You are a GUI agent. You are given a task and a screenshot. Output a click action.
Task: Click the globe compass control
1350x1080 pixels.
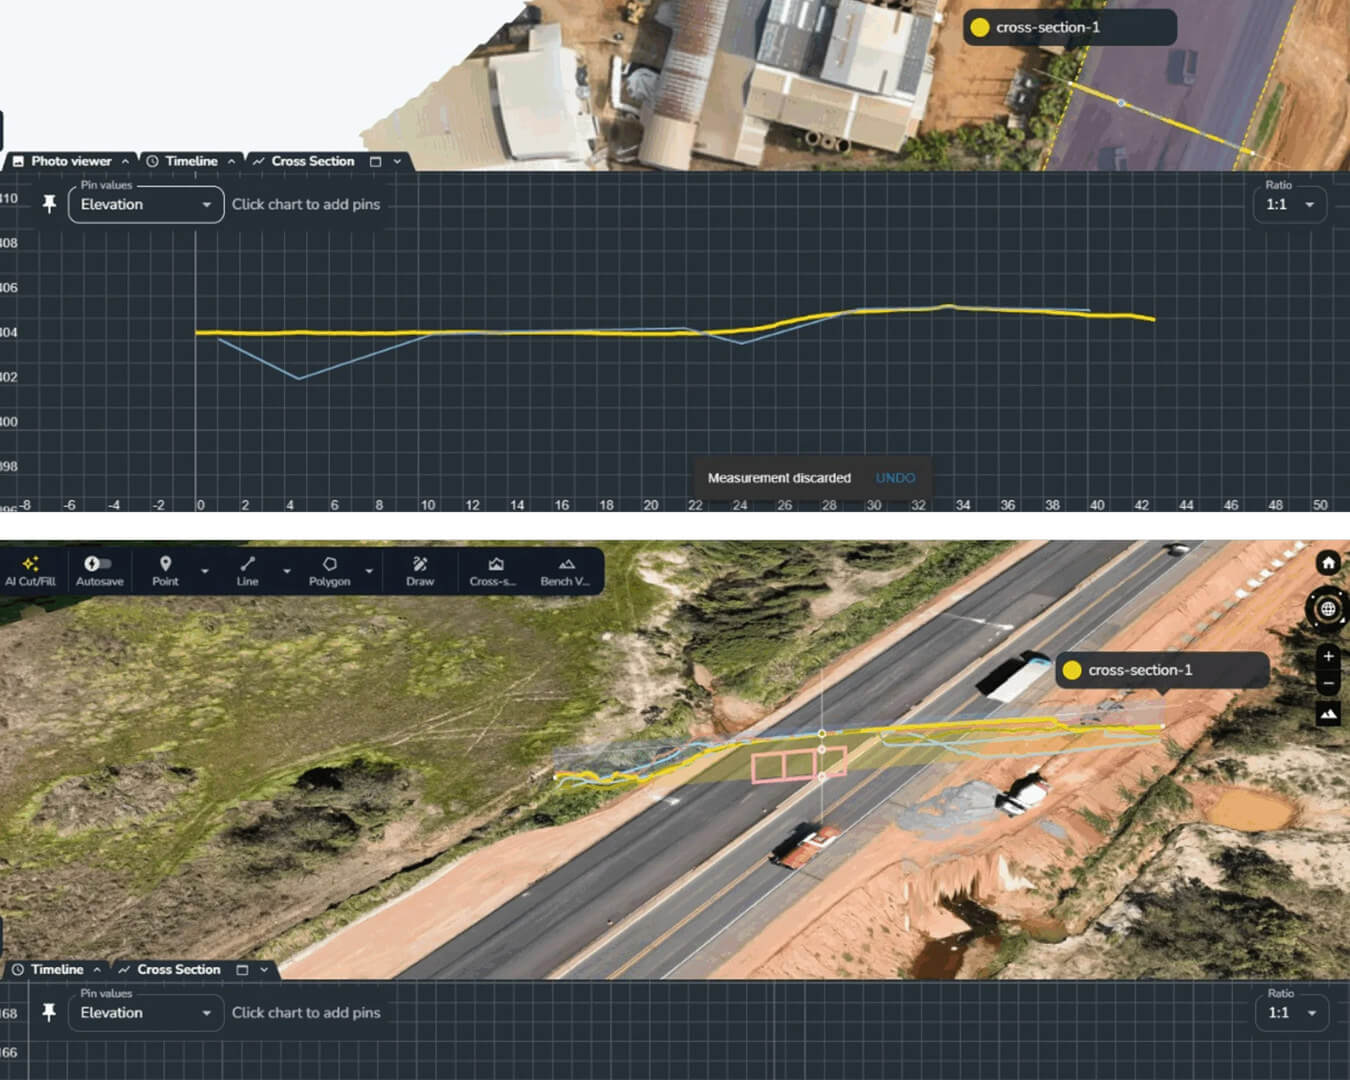pyautogui.click(x=1328, y=609)
